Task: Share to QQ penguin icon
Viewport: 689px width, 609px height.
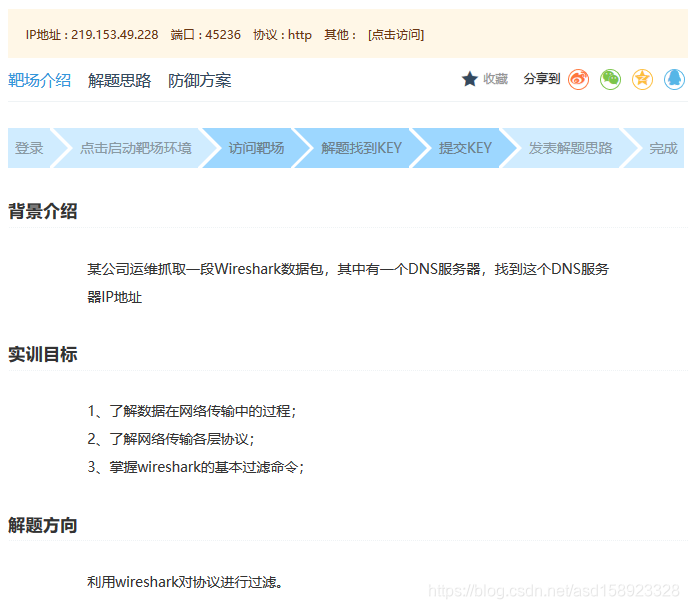Action: (x=674, y=80)
